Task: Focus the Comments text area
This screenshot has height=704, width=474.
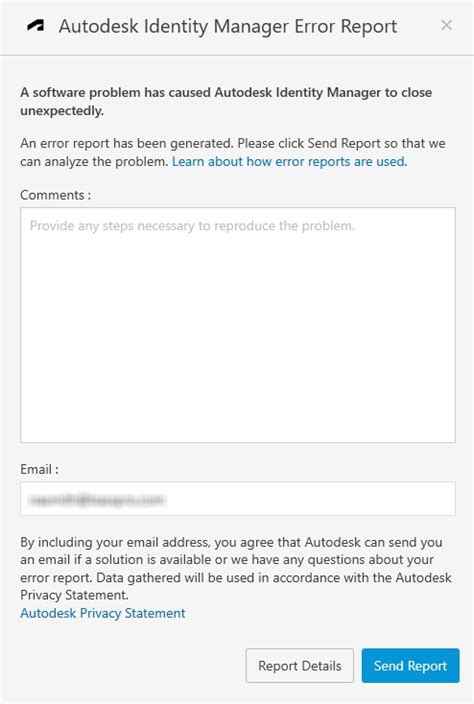Action: [x=238, y=325]
